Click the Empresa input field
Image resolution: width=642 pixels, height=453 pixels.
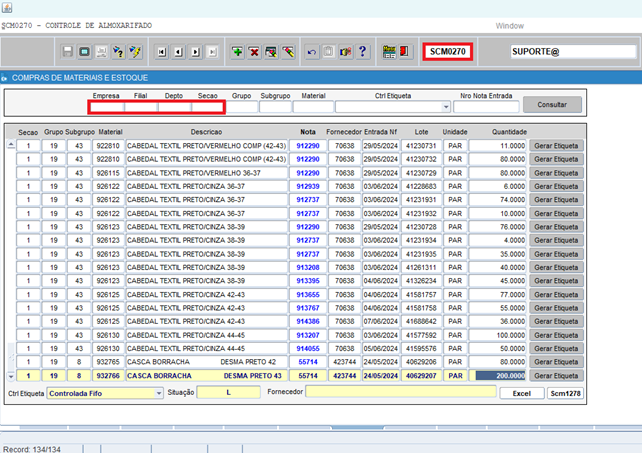107,107
